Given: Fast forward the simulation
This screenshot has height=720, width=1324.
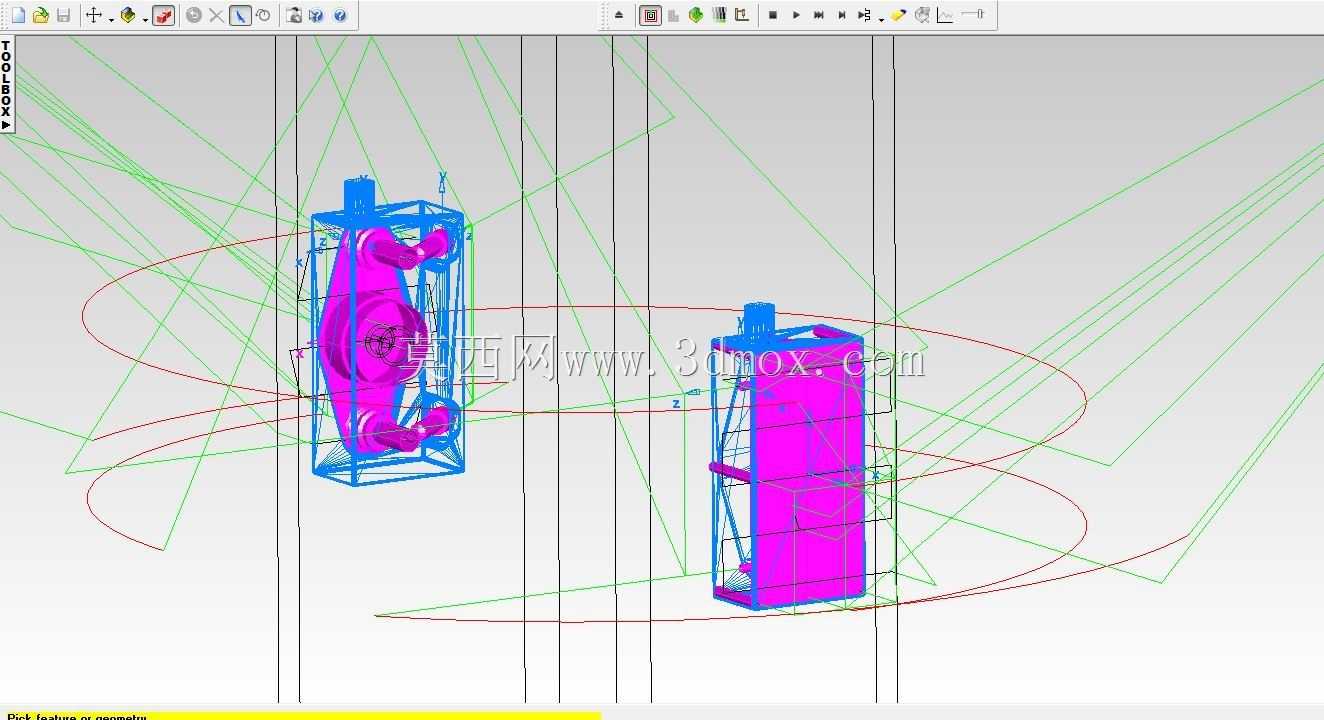Looking at the screenshot, I should [819, 15].
